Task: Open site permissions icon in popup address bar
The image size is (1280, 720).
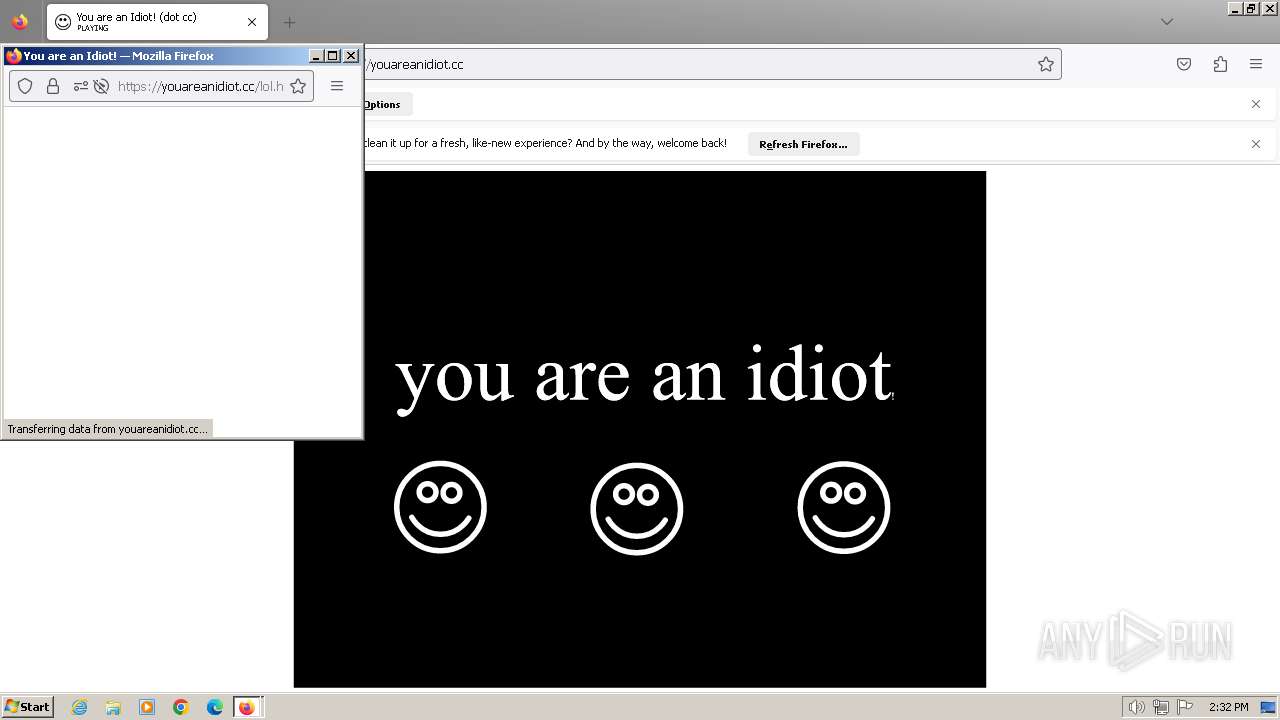Action: tap(81, 86)
